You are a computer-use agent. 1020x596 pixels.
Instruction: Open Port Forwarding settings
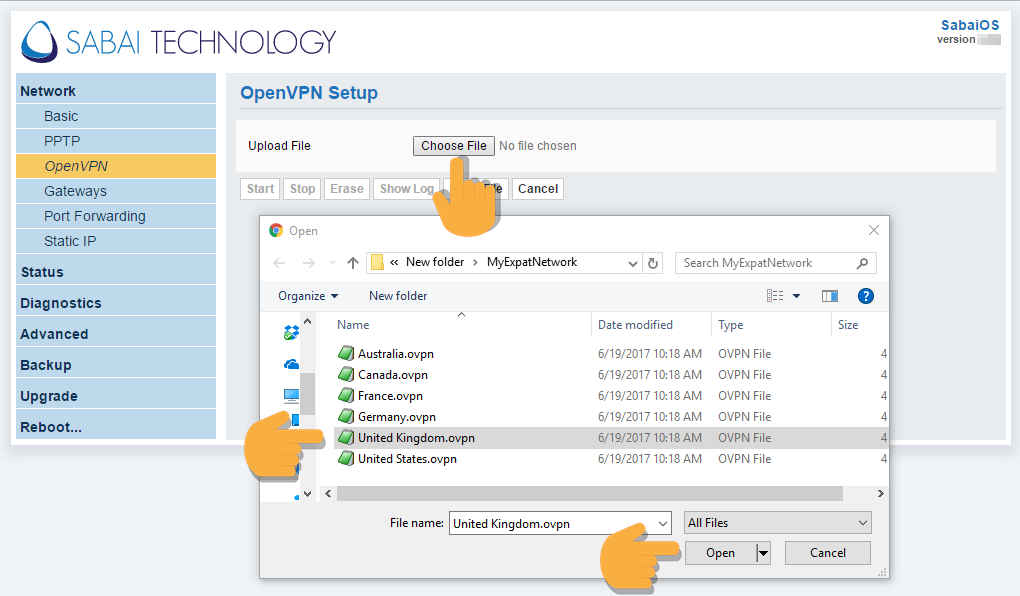116,216
